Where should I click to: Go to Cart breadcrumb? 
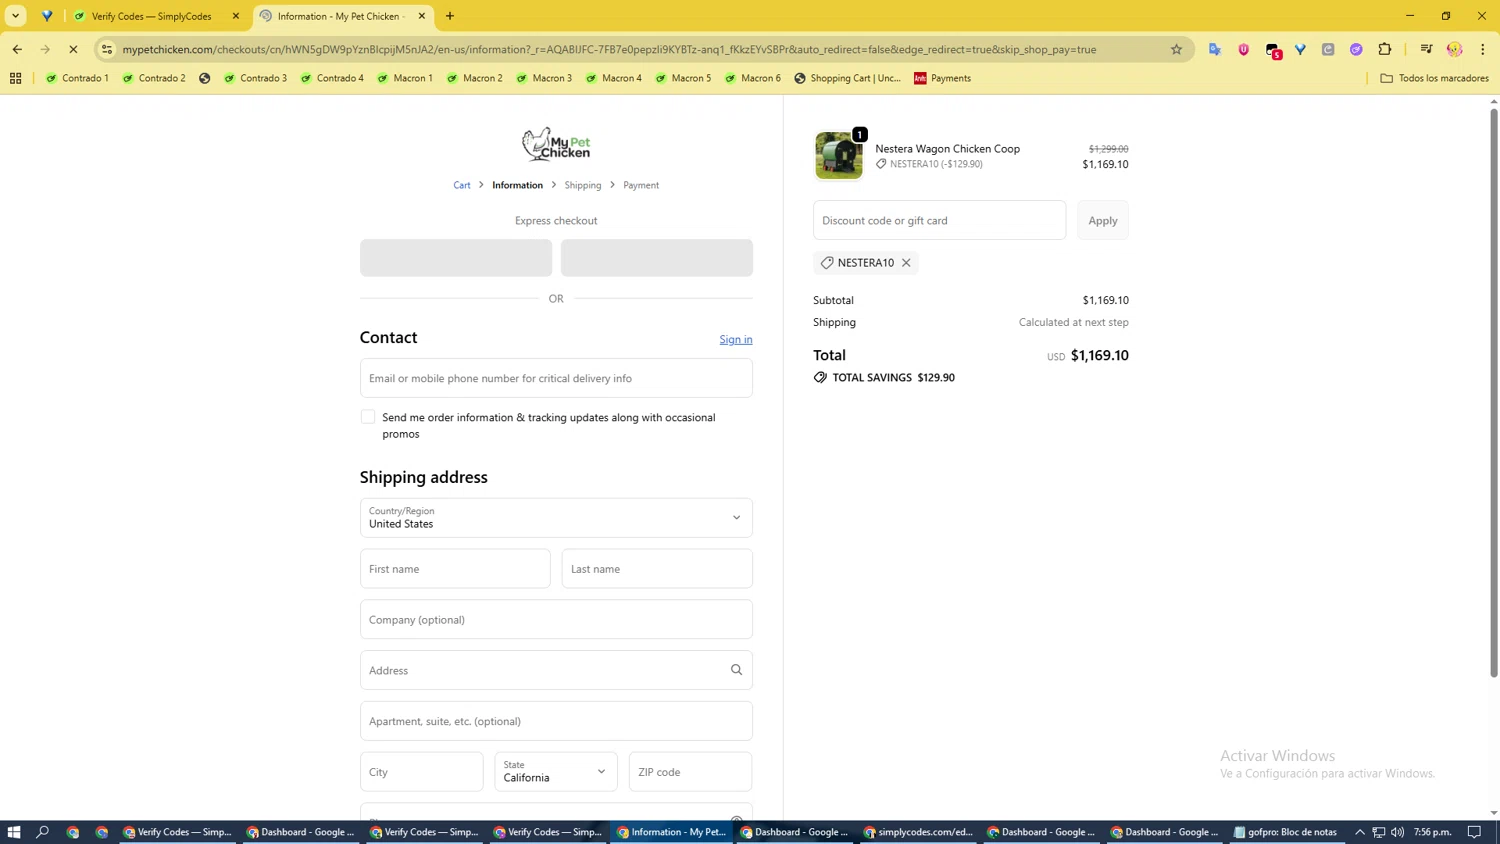pos(462,185)
